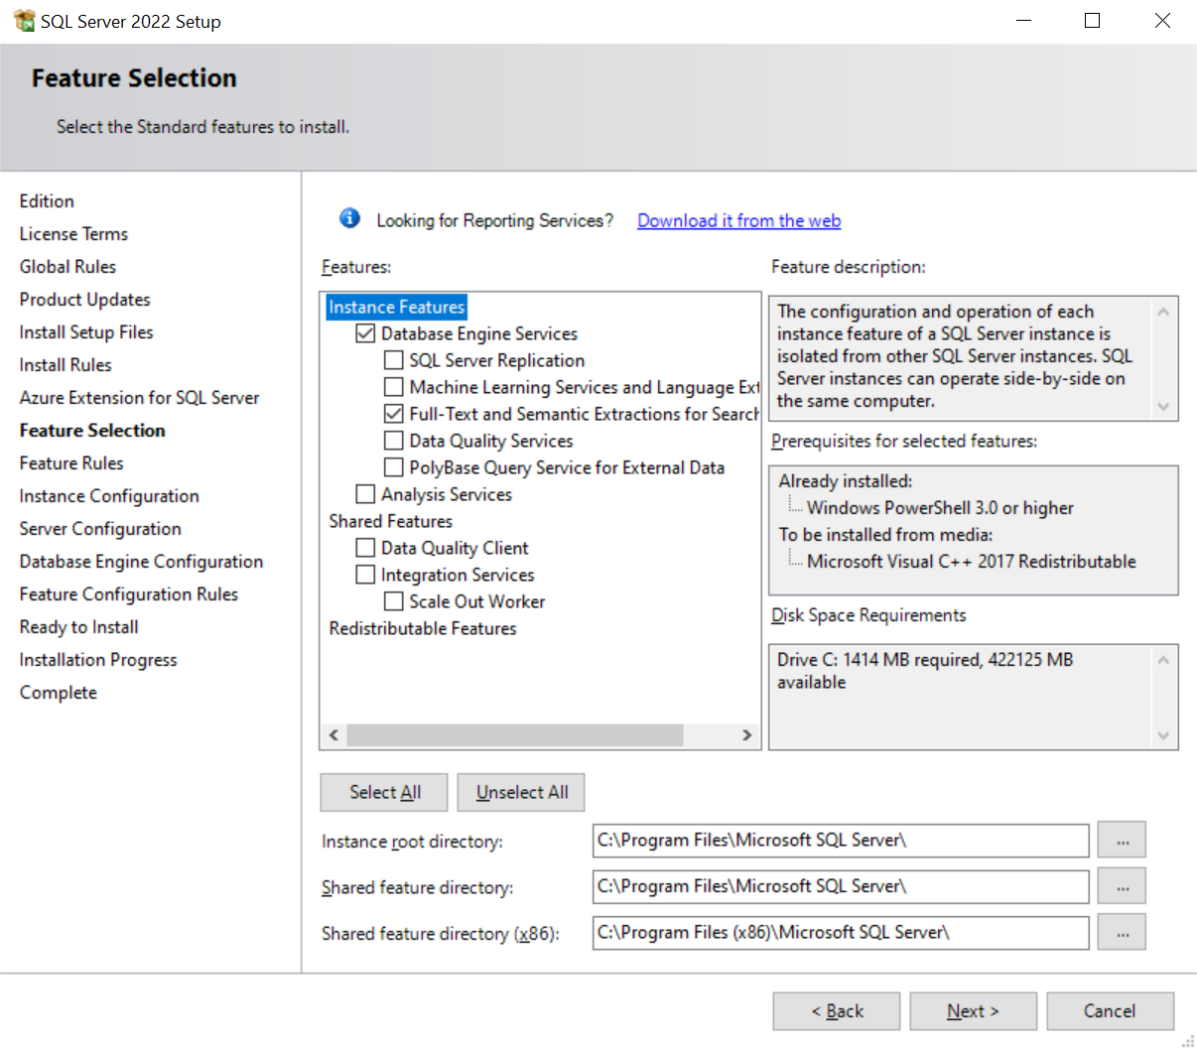Click the Shared feature directory (x86) field
This screenshot has width=1197, height=1048.
click(x=840, y=933)
